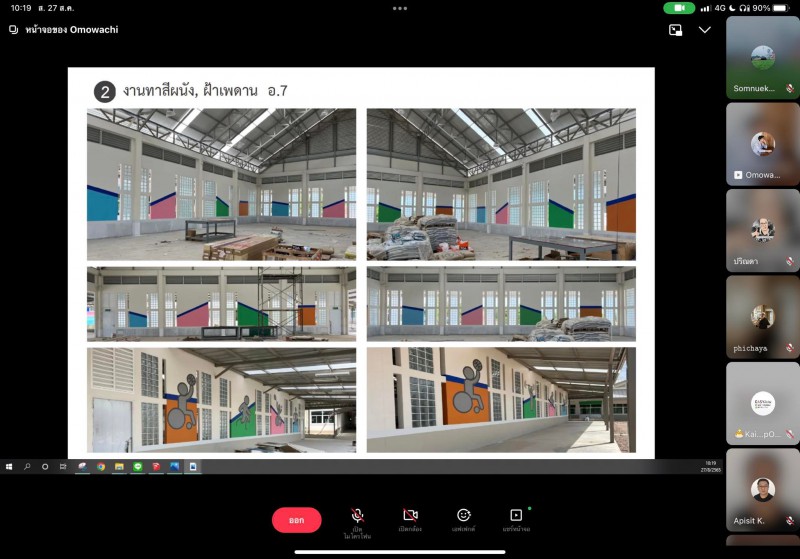Select Omowa participant video tile

pos(763,144)
